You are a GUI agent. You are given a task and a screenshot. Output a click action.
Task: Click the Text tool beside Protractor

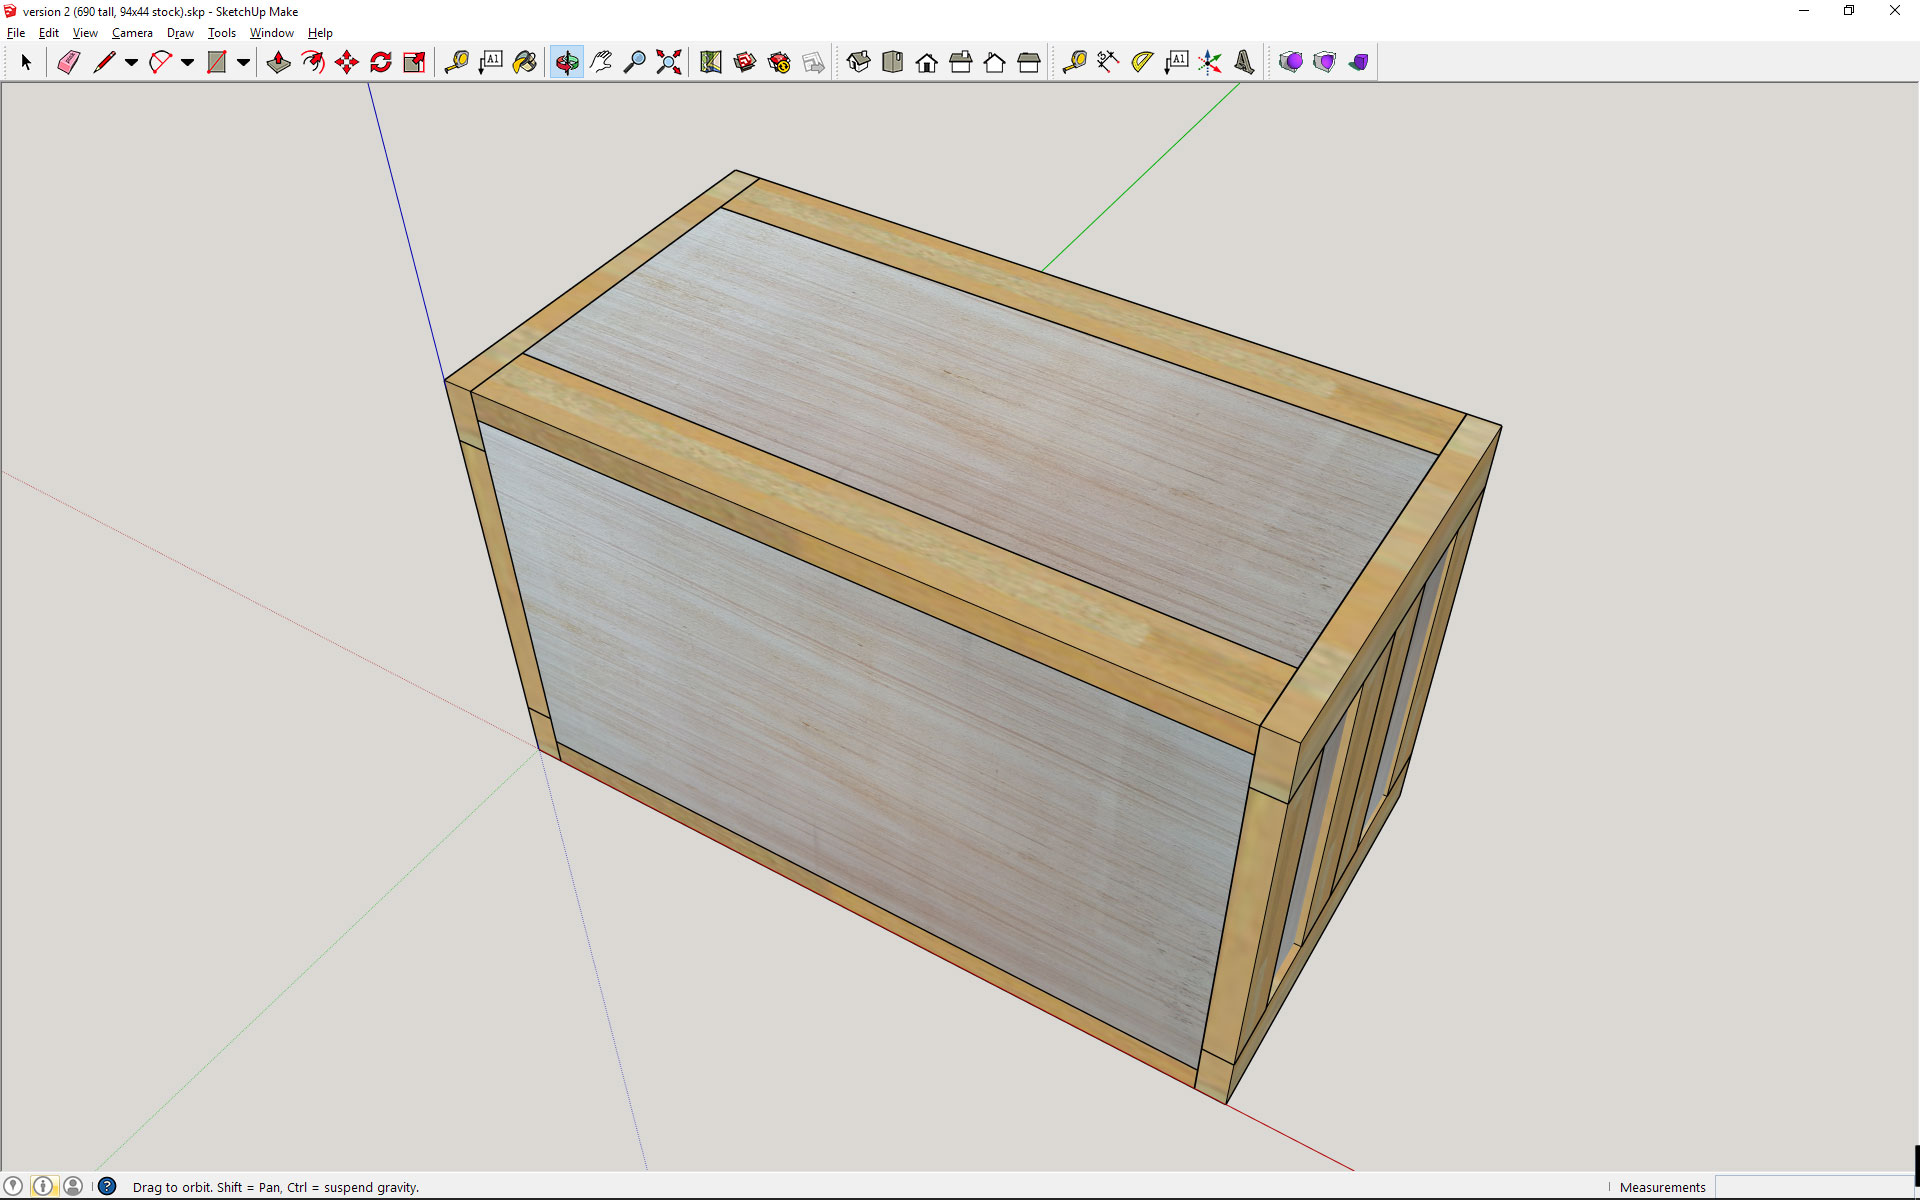[1176, 62]
